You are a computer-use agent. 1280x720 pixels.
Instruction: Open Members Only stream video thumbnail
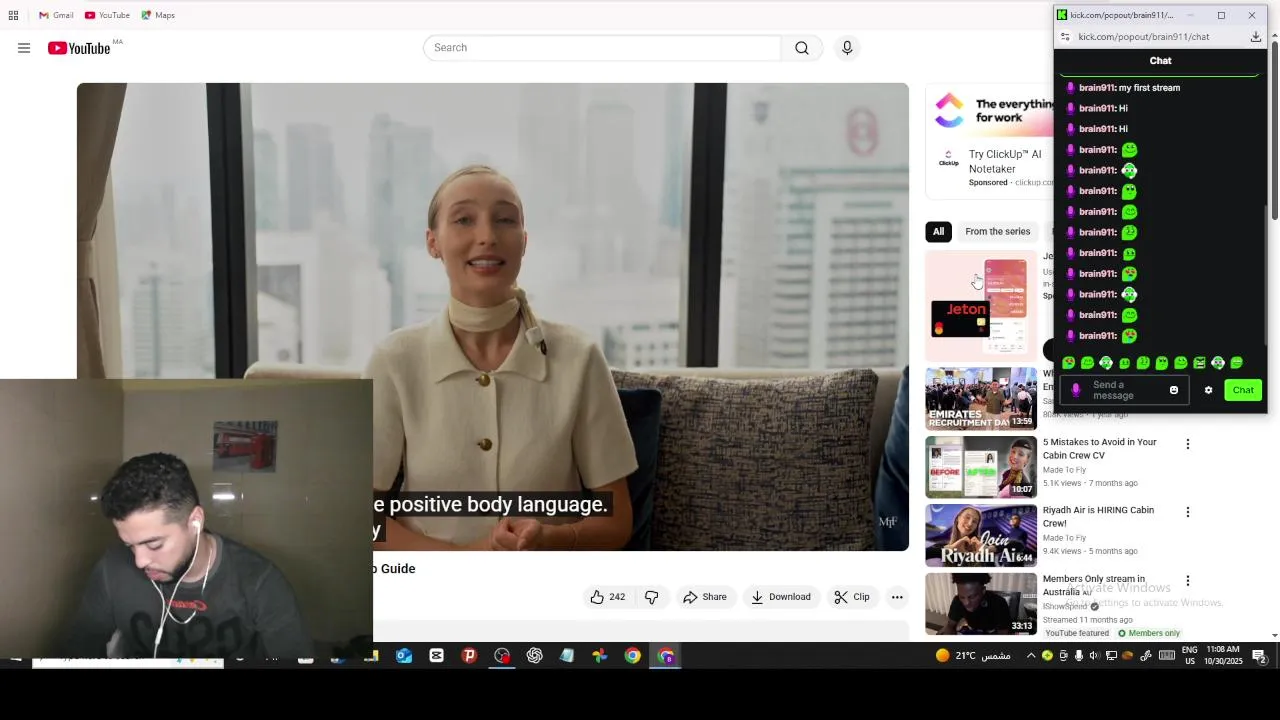[981, 604]
